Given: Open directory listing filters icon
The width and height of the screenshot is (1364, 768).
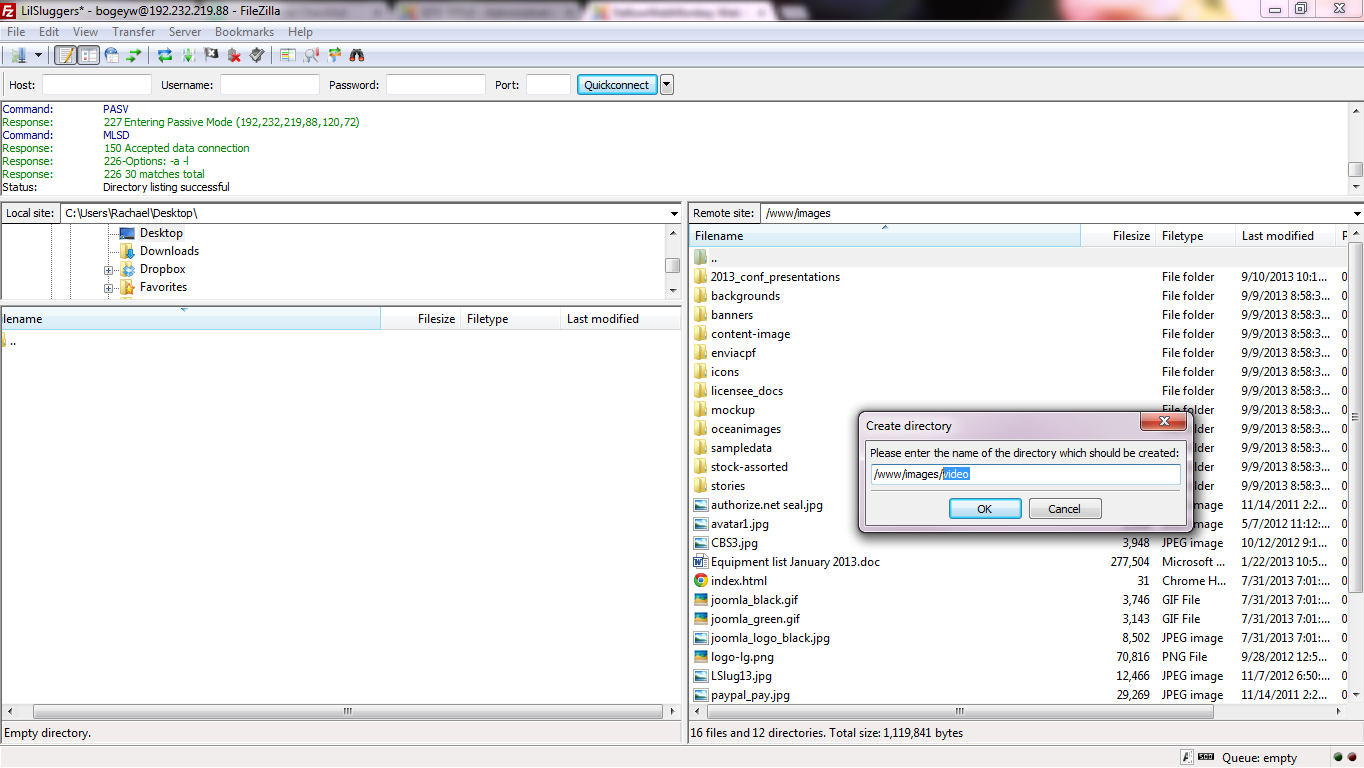Looking at the screenshot, I should tap(288, 55).
